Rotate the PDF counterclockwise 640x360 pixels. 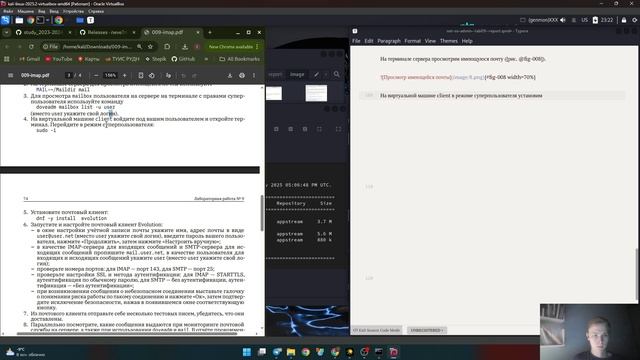(x=151, y=75)
